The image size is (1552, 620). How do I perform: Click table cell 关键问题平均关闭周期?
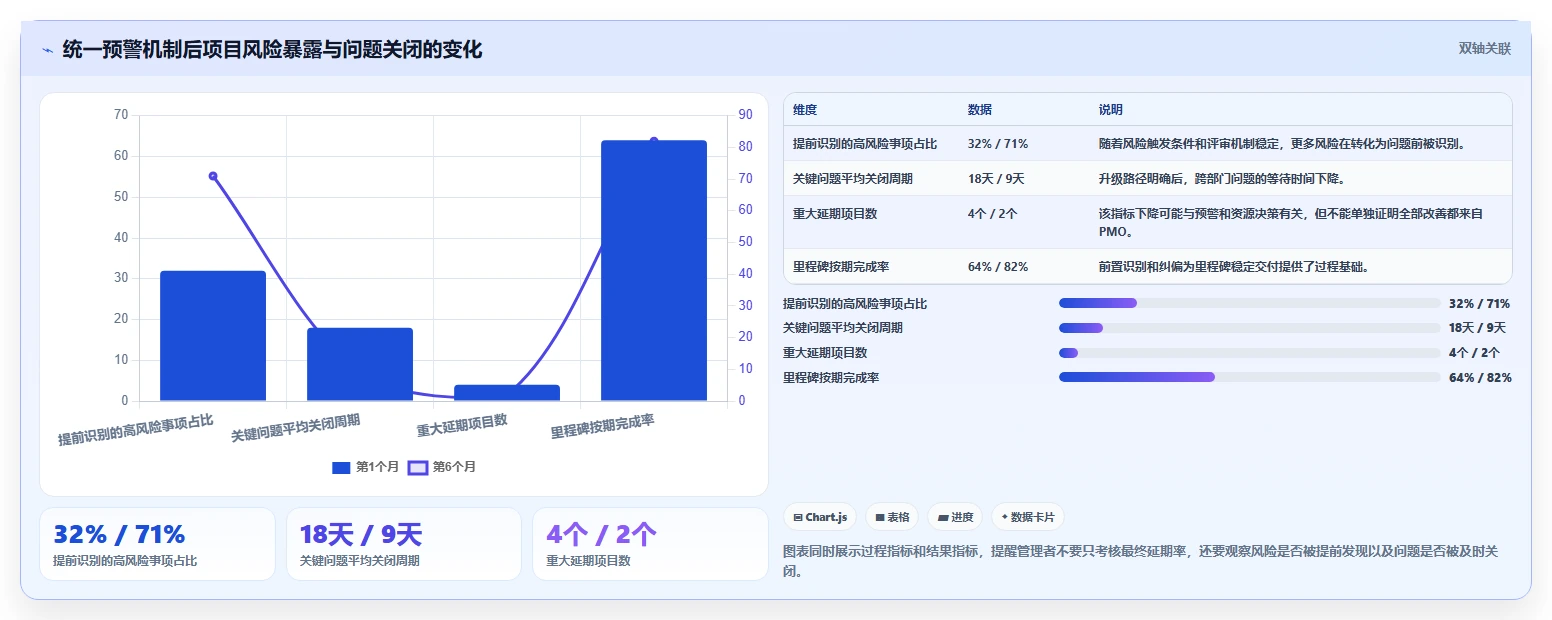click(x=853, y=179)
